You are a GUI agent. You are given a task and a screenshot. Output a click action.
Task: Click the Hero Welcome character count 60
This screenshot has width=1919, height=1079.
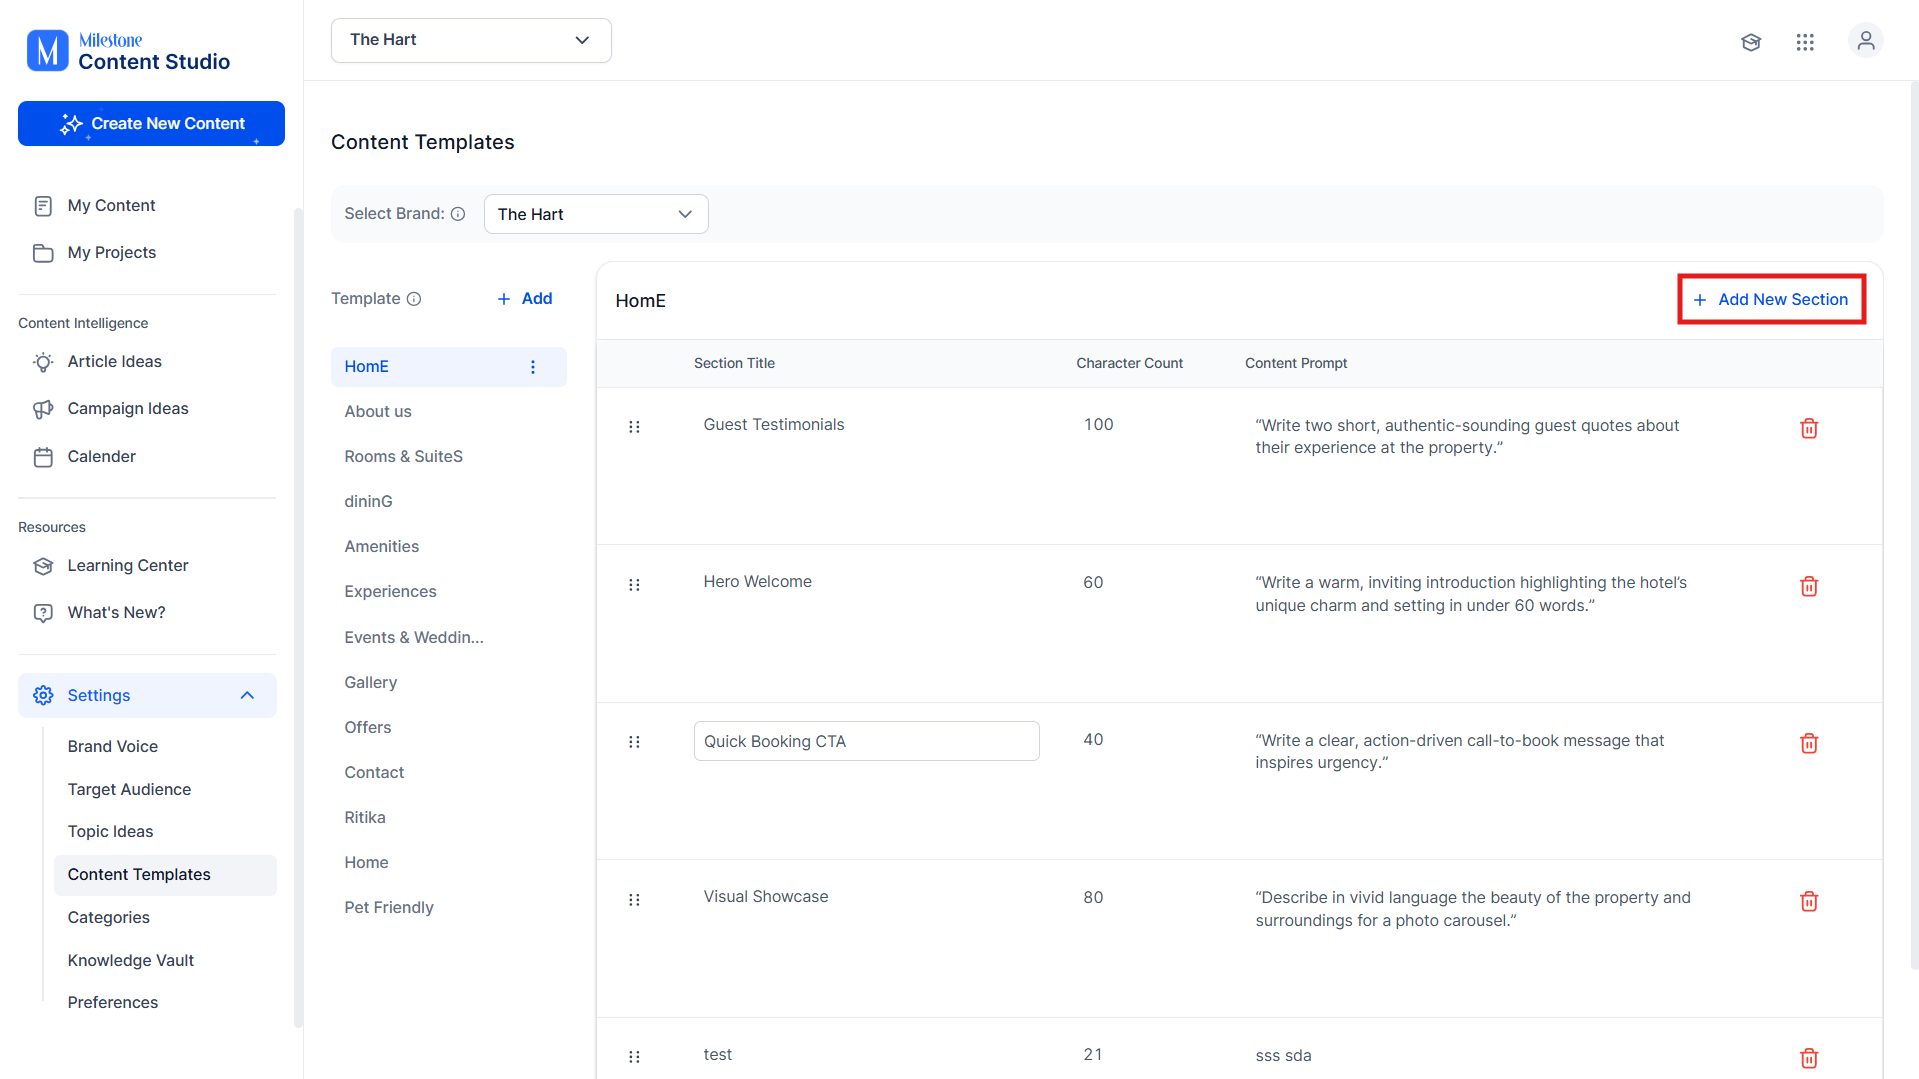click(x=1094, y=583)
